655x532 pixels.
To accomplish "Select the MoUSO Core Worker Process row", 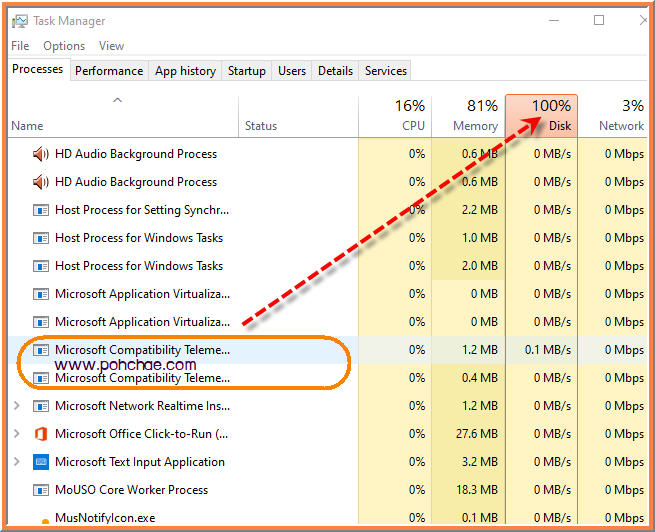I will coord(328,490).
